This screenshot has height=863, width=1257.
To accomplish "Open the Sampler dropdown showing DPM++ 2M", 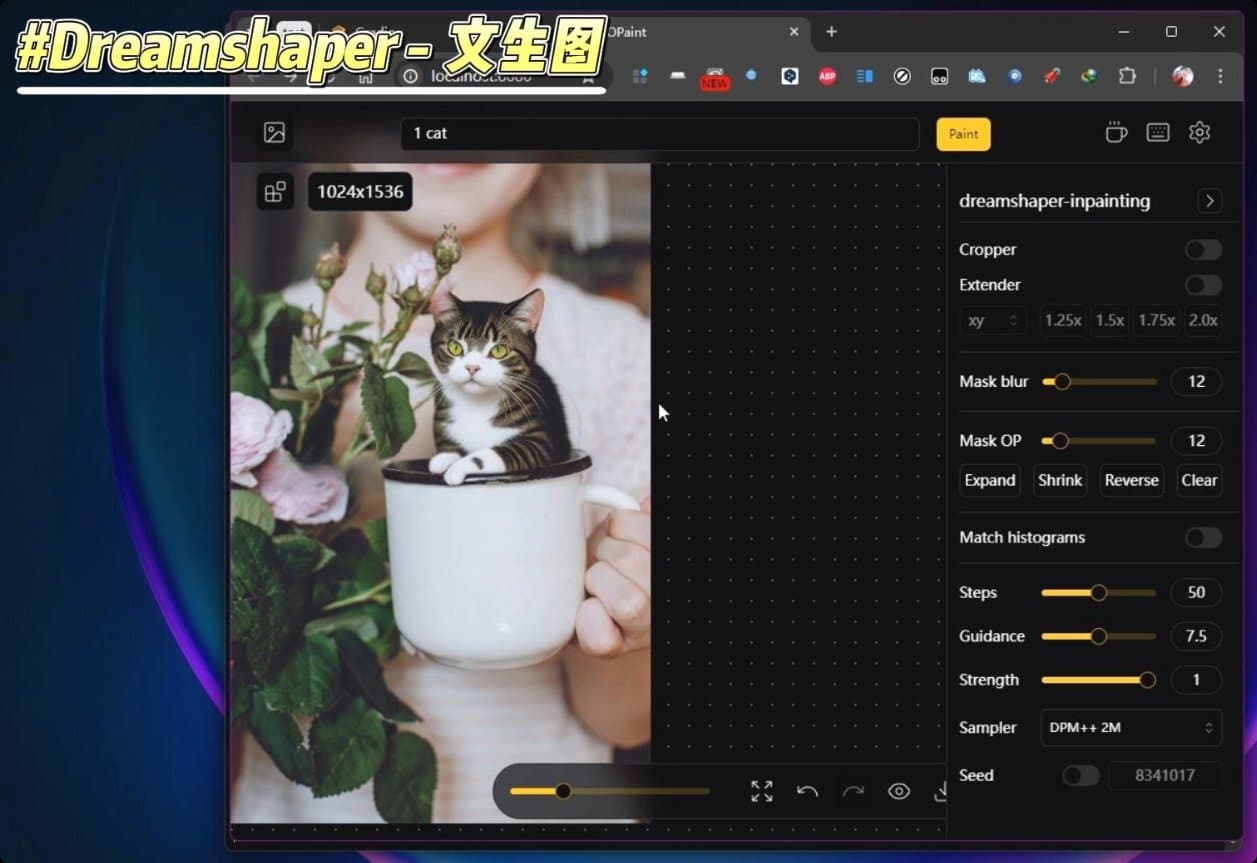I will click(x=1130, y=728).
